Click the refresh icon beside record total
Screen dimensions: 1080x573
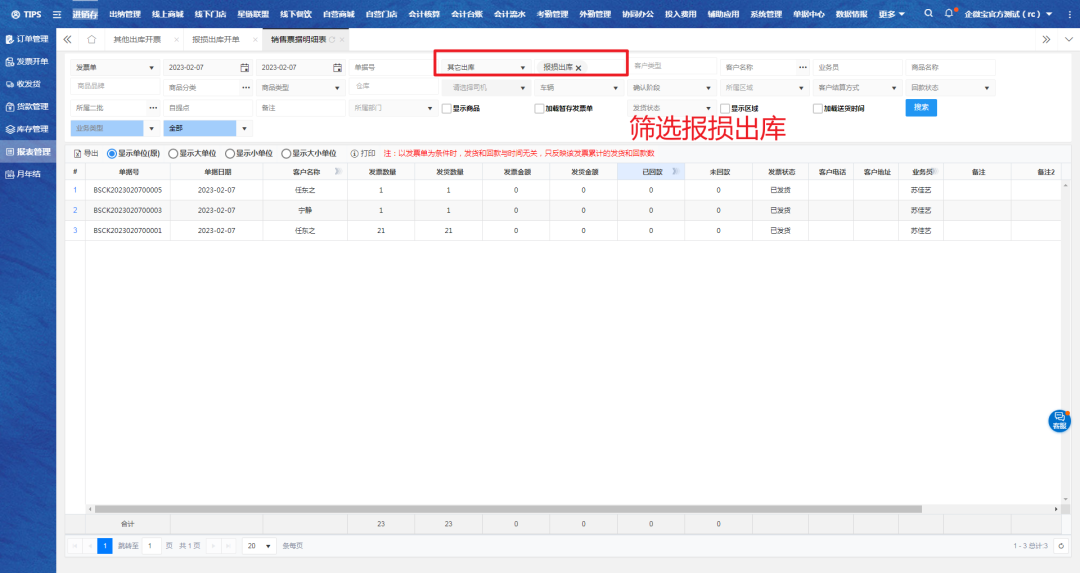click(x=1059, y=546)
